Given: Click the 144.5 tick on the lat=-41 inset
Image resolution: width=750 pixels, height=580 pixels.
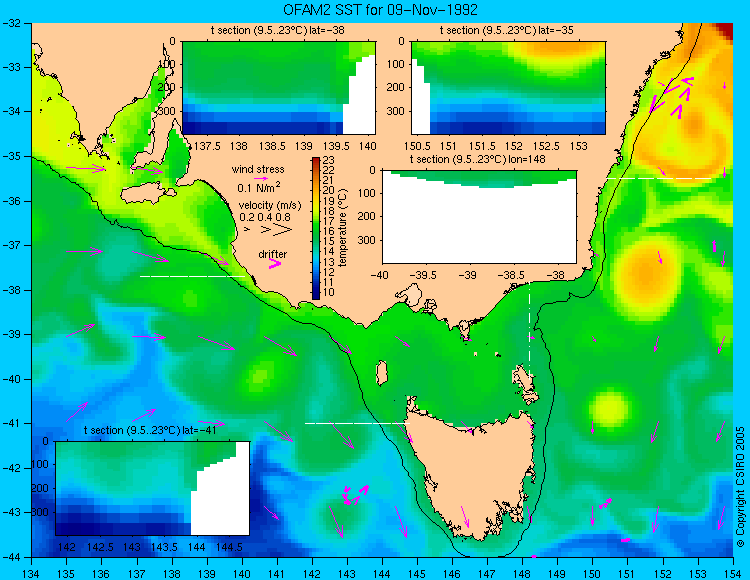Looking at the screenshot, I should pos(230,547).
